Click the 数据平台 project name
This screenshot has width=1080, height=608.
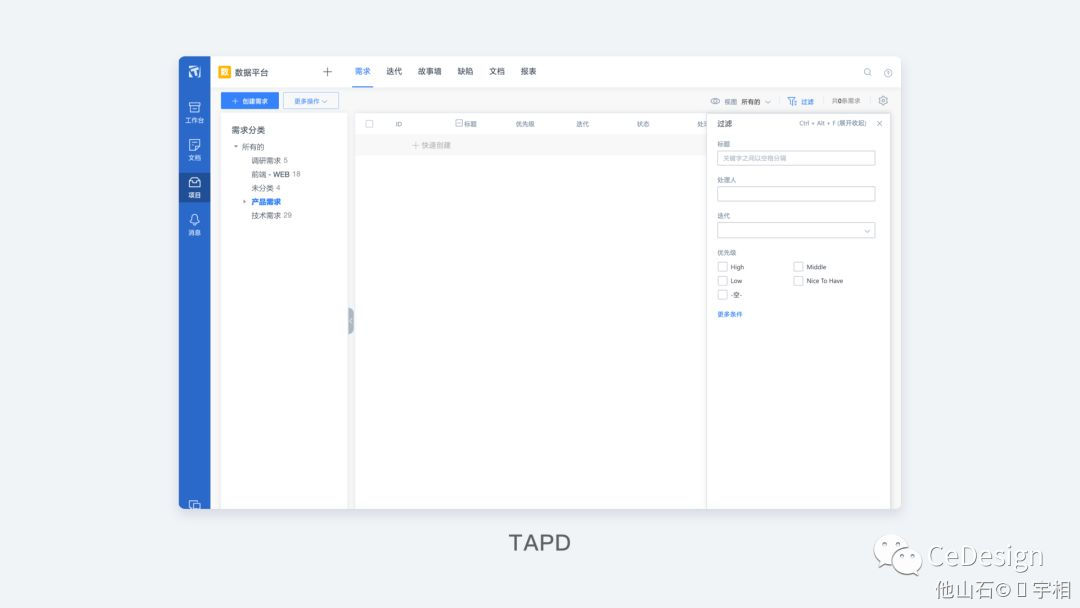pyautogui.click(x=251, y=72)
